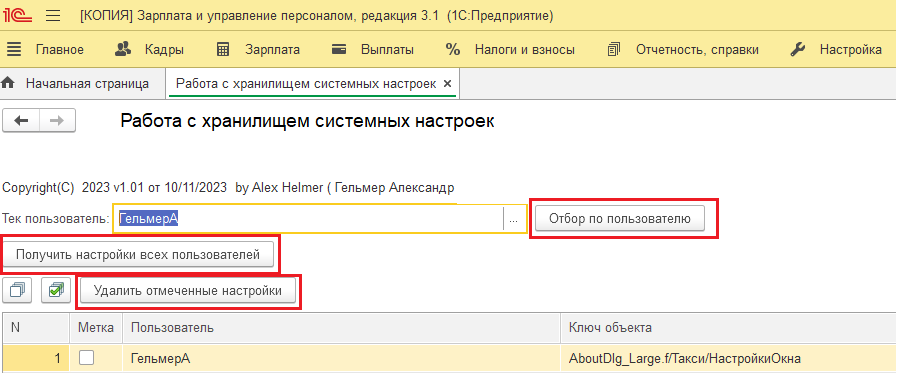Screen dimensions: 899x373
Task: Open the hamburger main menu next to 1C logo
Action: [53, 15]
